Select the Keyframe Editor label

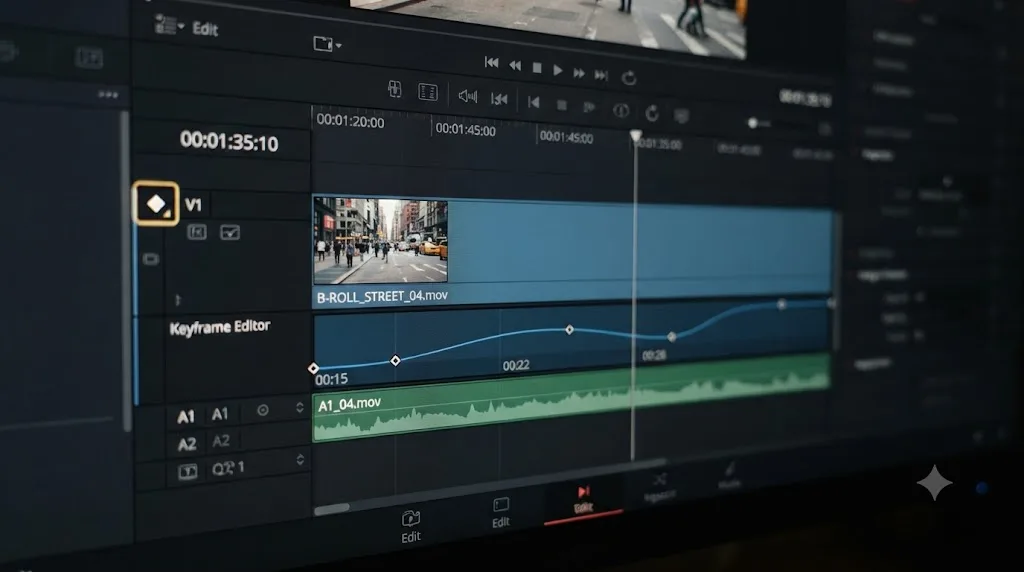[x=219, y=326]
